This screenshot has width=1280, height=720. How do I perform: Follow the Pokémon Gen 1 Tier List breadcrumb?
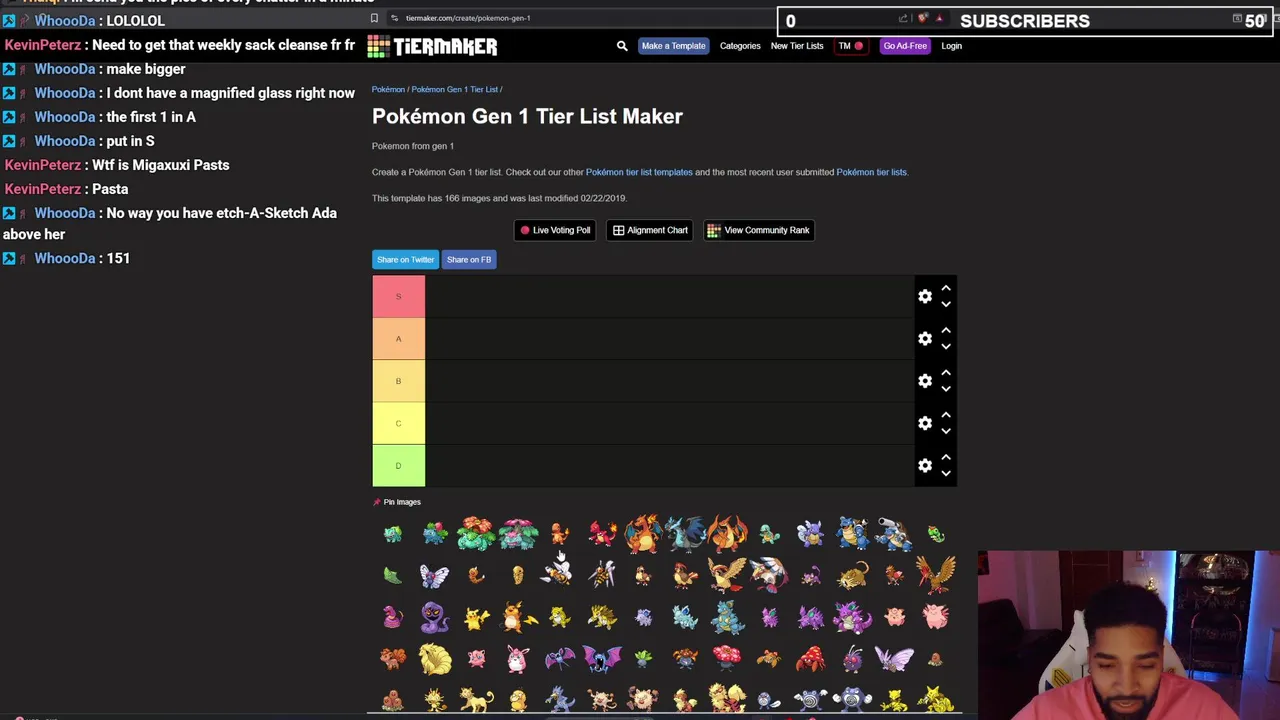pos(454,89)
